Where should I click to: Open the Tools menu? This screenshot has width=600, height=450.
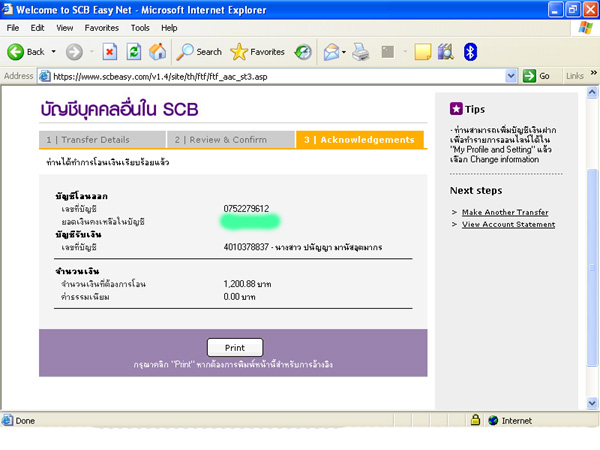coord(140,28)
